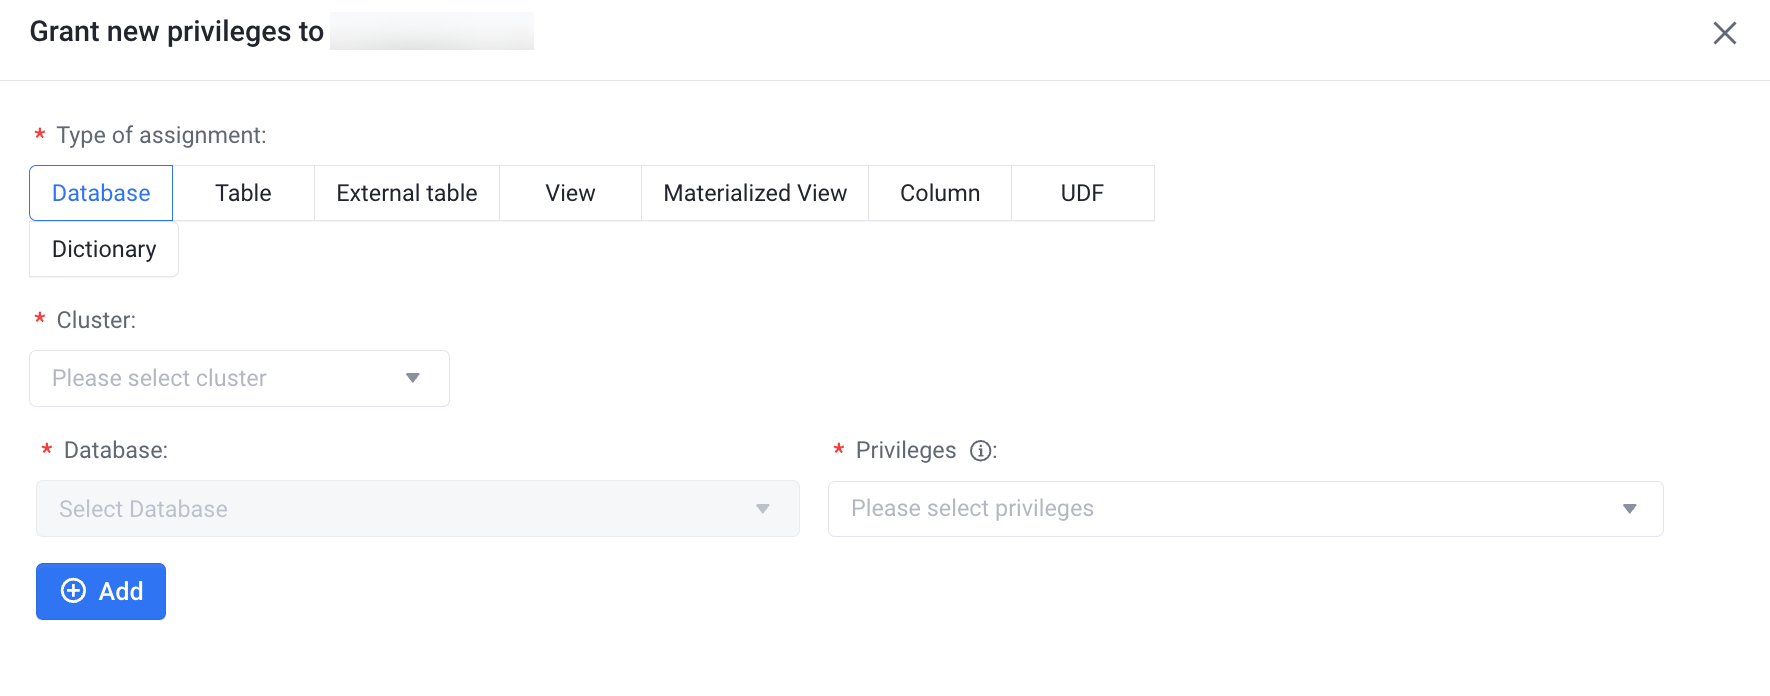The width and height of the screenshot is (1770, 696).
Task: Choose Table assignment type
Action: [243, 193]
